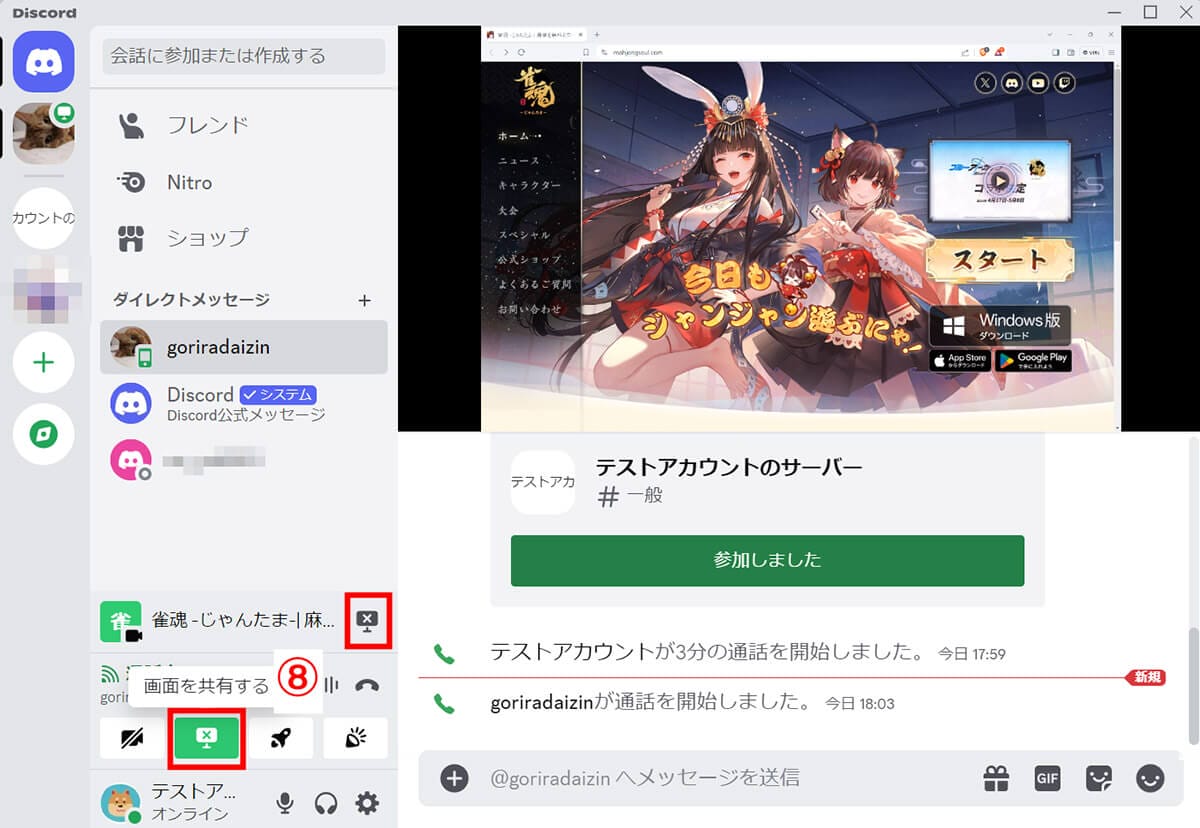Viewport: 1200px width, 828px height.
Task: Start an activity with the rocket button
Action: pyautogui.click(x=281, y=738)
